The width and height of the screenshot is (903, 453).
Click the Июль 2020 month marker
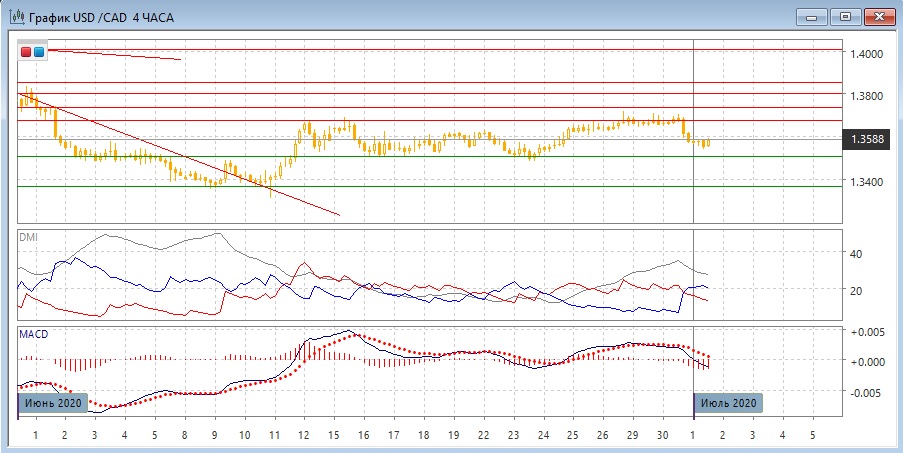(x=728, y=403)
